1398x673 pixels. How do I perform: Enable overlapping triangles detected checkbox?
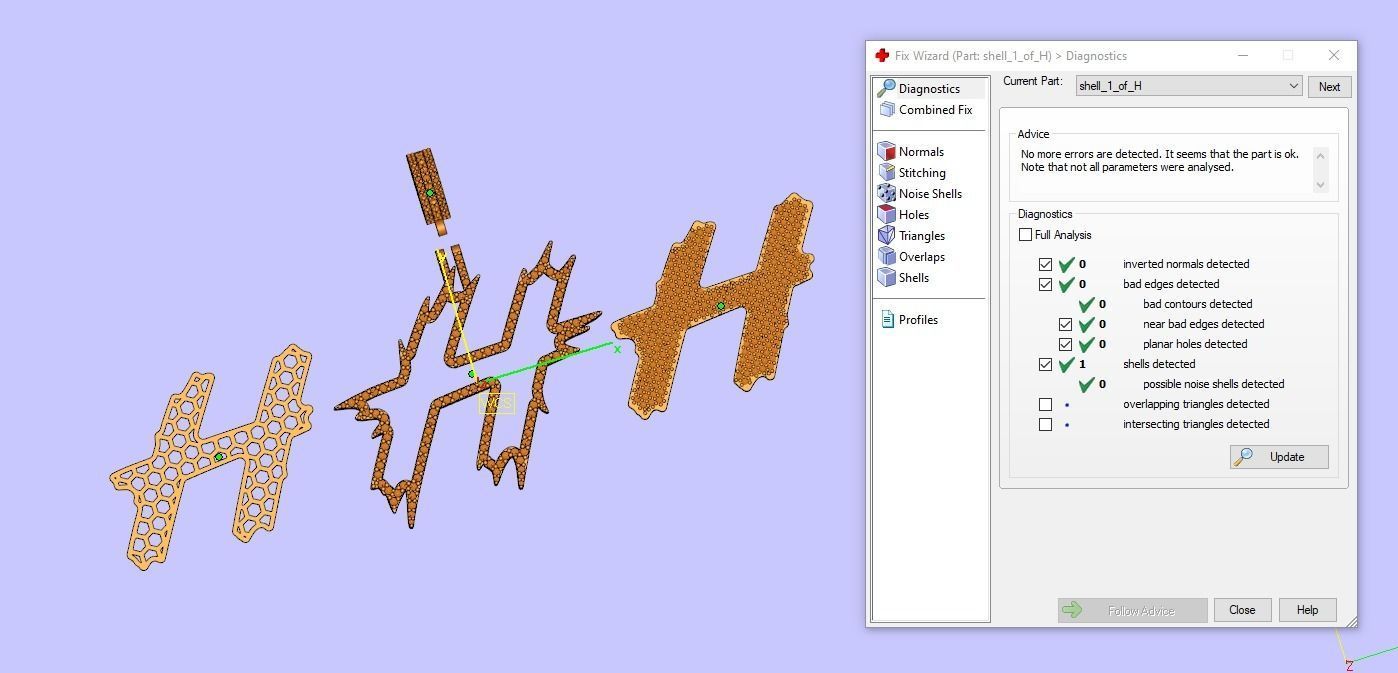pos(1045,404)
